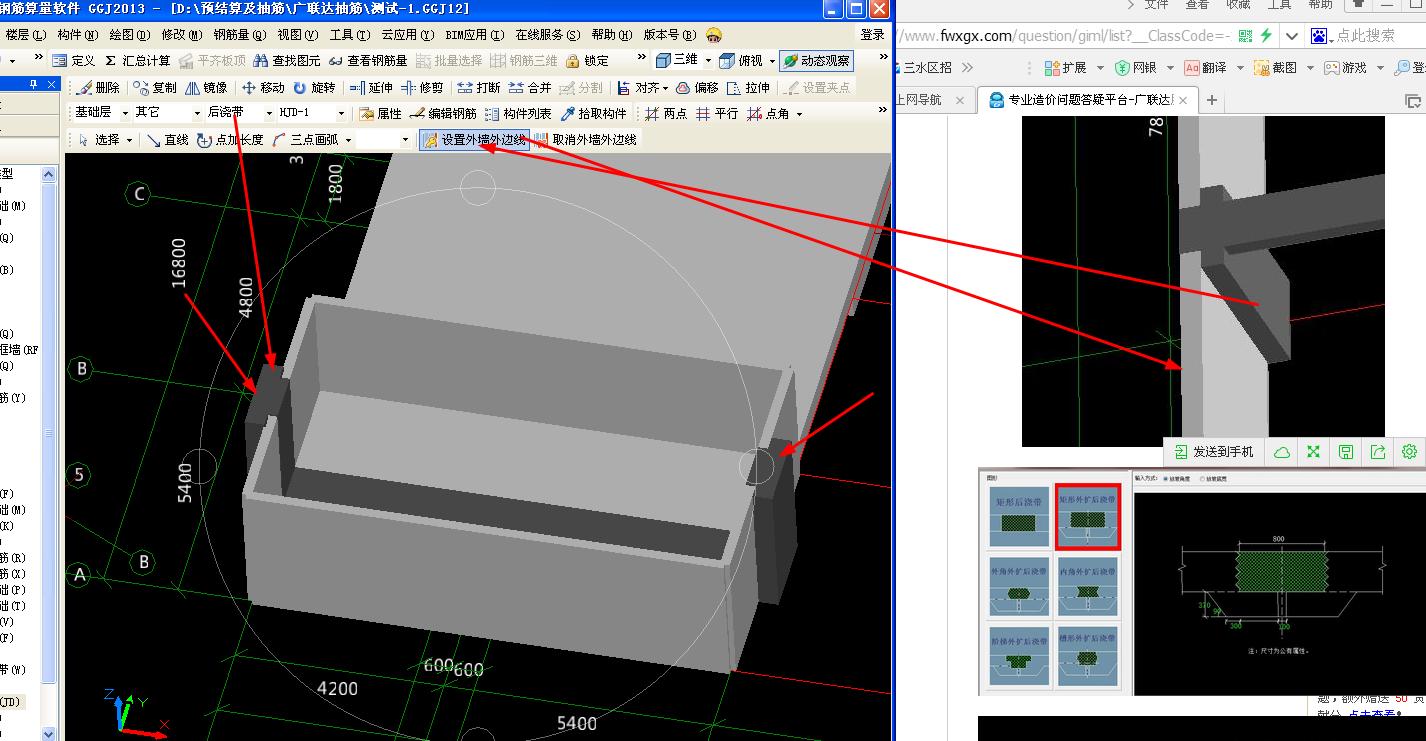This screenshot has height=741, width=1426.
Task: Click the QR code icon in address bar
Action: click(x=1244, y=36)
